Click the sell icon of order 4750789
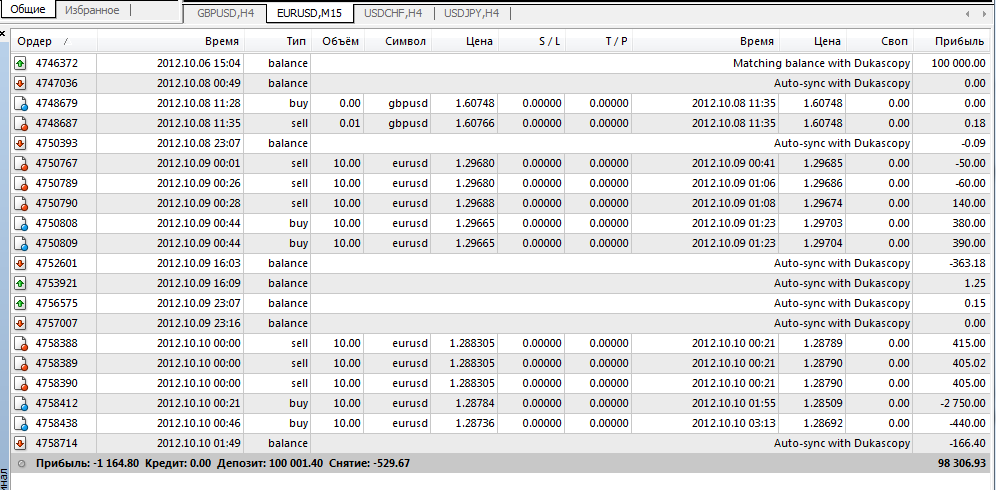This screenshot has height=490, width=996. [x=21, y=184]
